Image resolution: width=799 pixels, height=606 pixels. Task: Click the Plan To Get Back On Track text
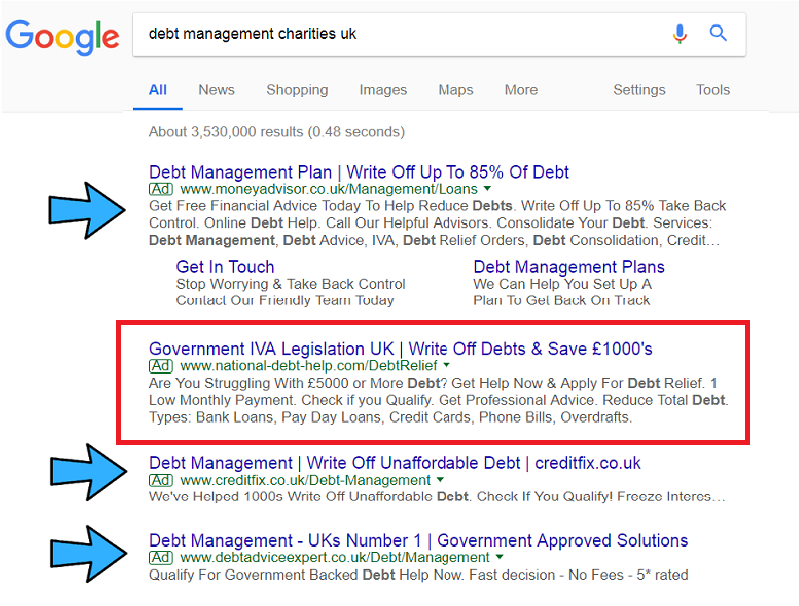(x=562, y=300)
